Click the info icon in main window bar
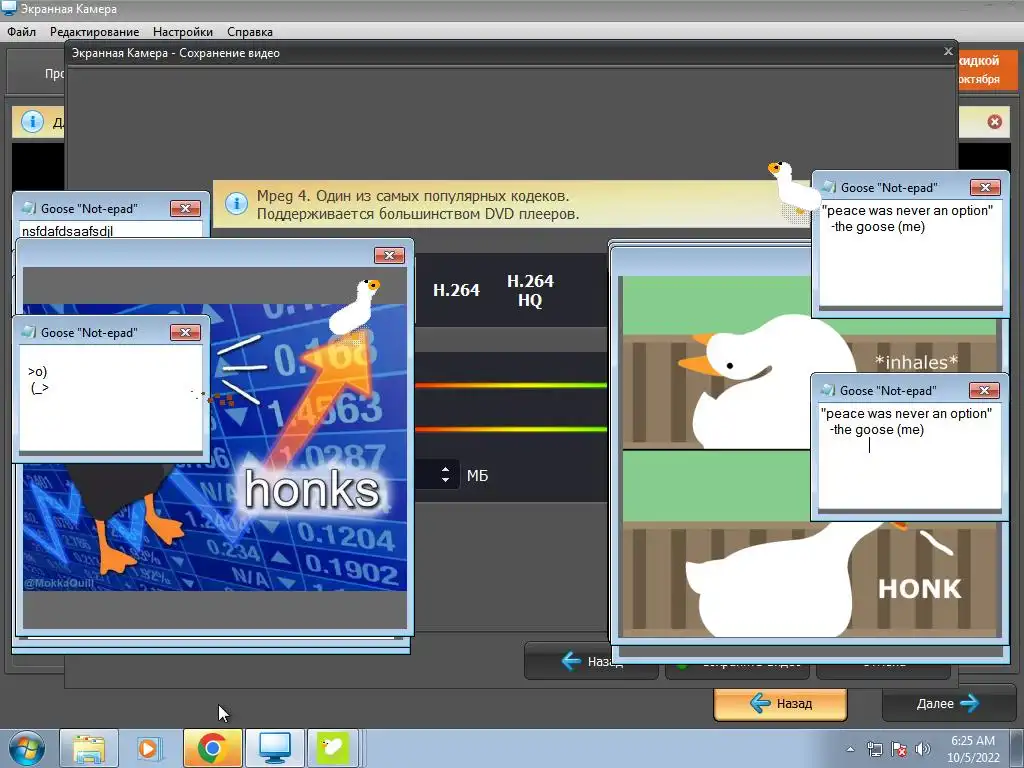The height and width of the screenshot is (768, 1024). (32, 121)
